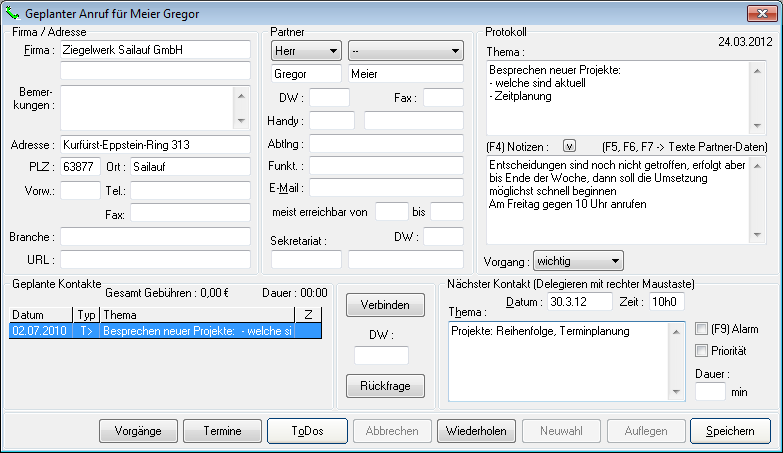Enable the (F9) Alarm checkbox
The height and width of the screenshot is (453, 783).
click(x=701, y=328)
